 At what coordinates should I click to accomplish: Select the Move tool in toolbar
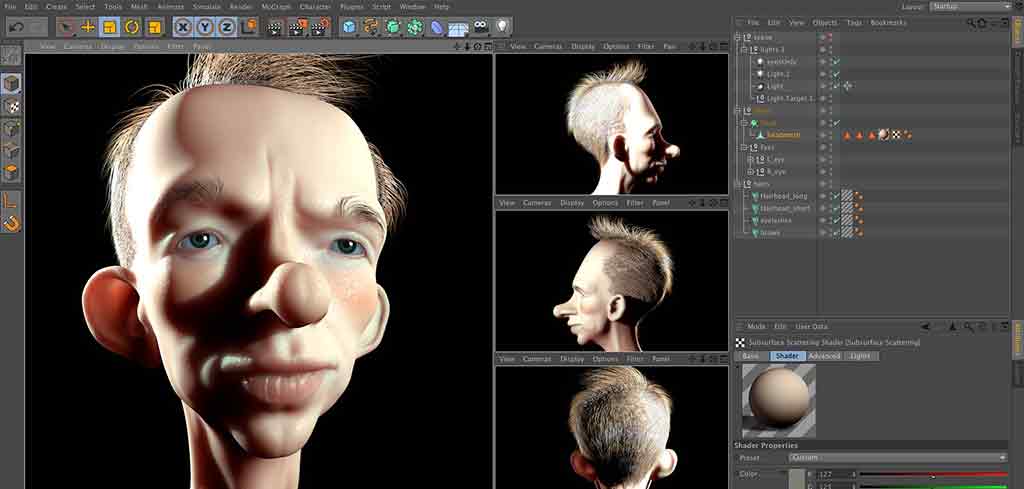coord(88,27)
